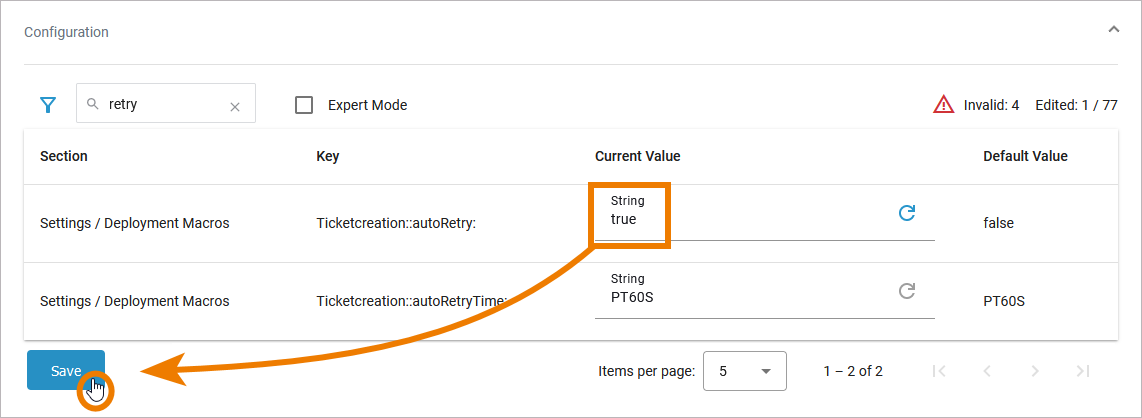Click the Section column header

tap(64, 156)
